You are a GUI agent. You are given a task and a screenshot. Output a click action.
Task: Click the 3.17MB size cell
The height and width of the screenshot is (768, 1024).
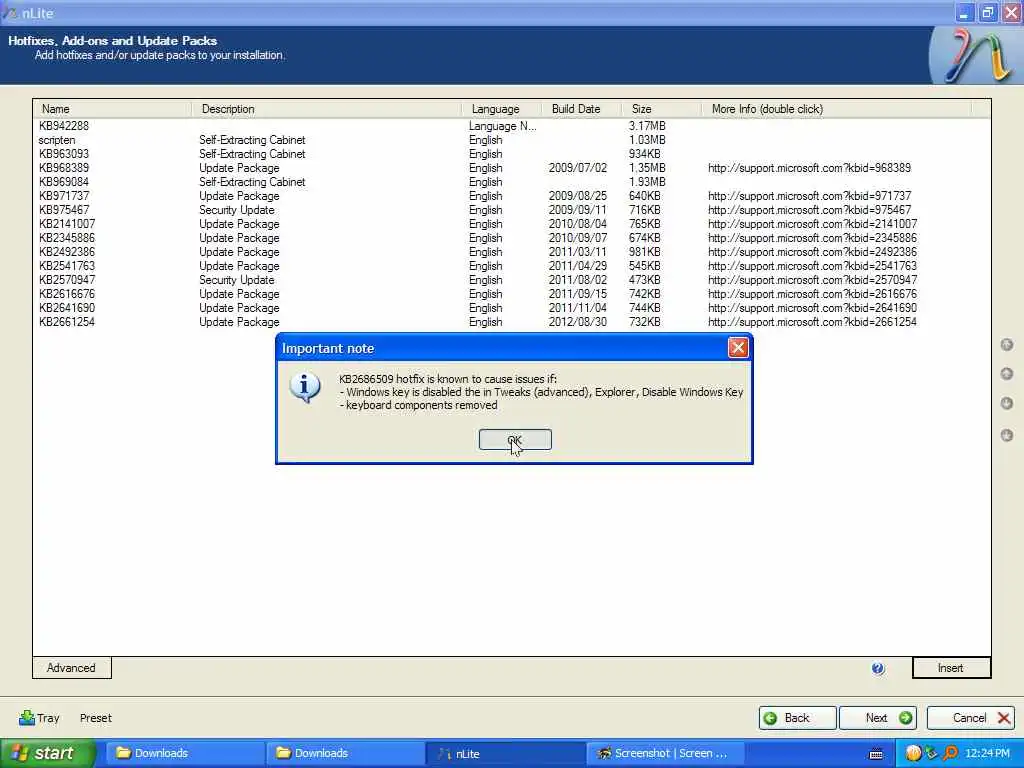[647, 126]
